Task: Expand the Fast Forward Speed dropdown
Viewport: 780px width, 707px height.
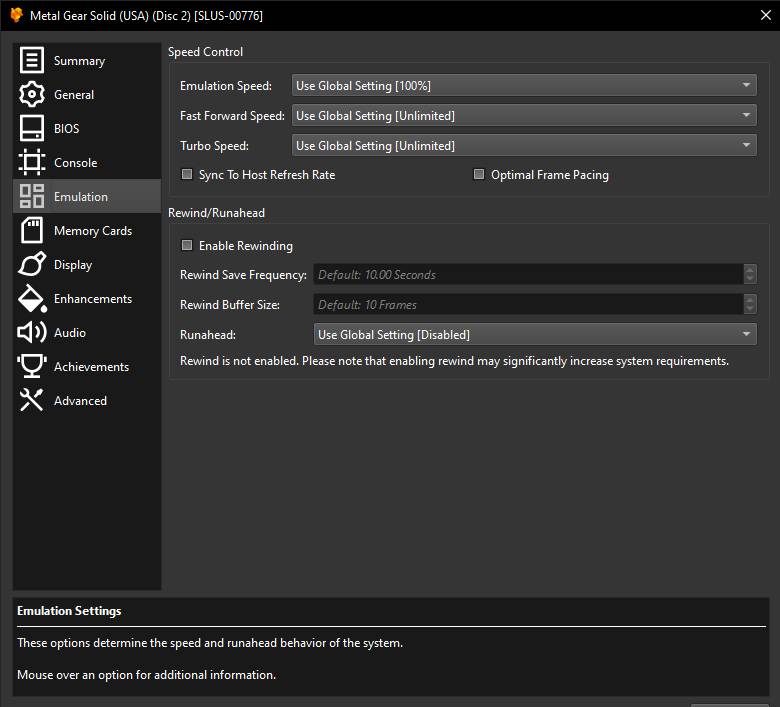Action: 524,115
